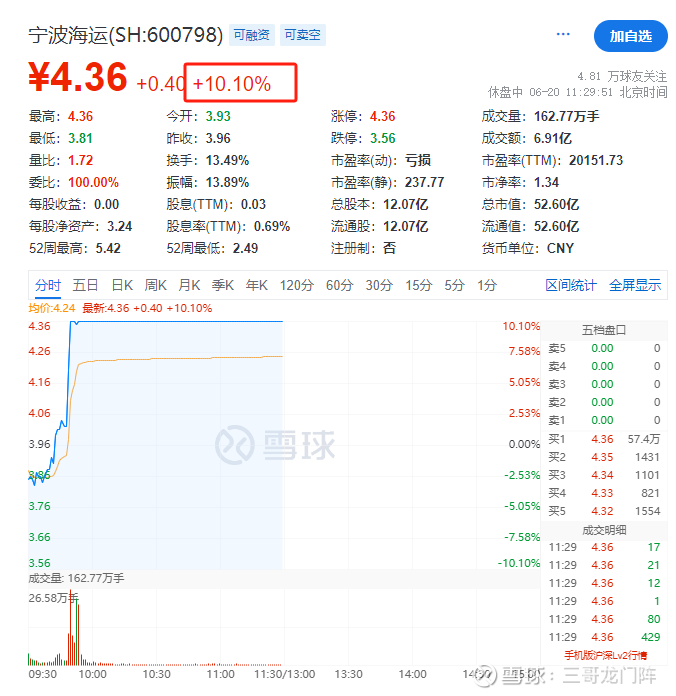Click the current price ¥4.36
This screenshot has width=676, height=696.
(78, 77)
